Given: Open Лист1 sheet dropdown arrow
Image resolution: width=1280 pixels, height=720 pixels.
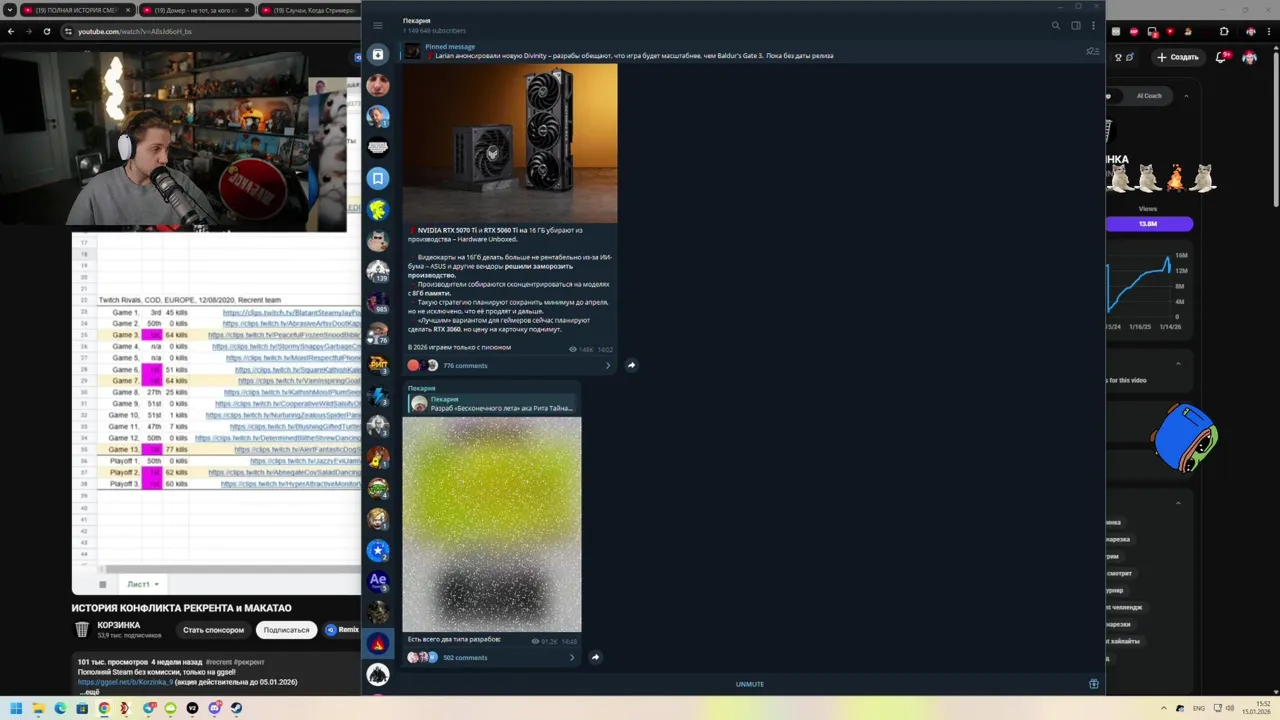Looking at the screenshot, I should coord(156,584).
